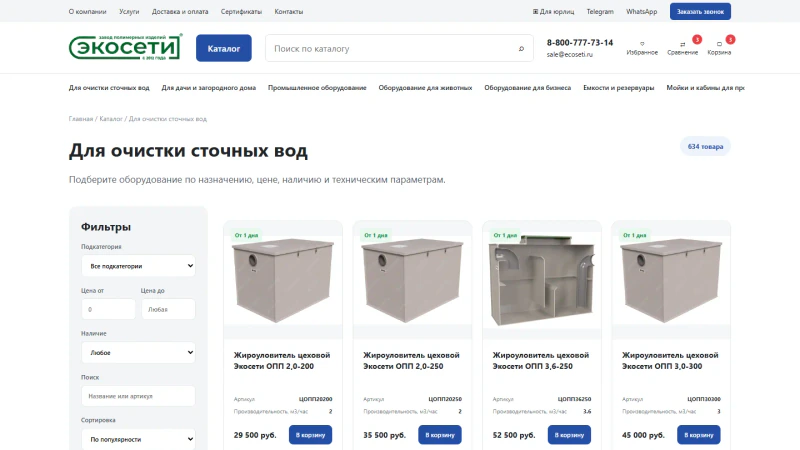Image resolution: width=800 pixels, height=450 pixels.
Task: Open Сравнение comparison icon
Action: [682, 44]
